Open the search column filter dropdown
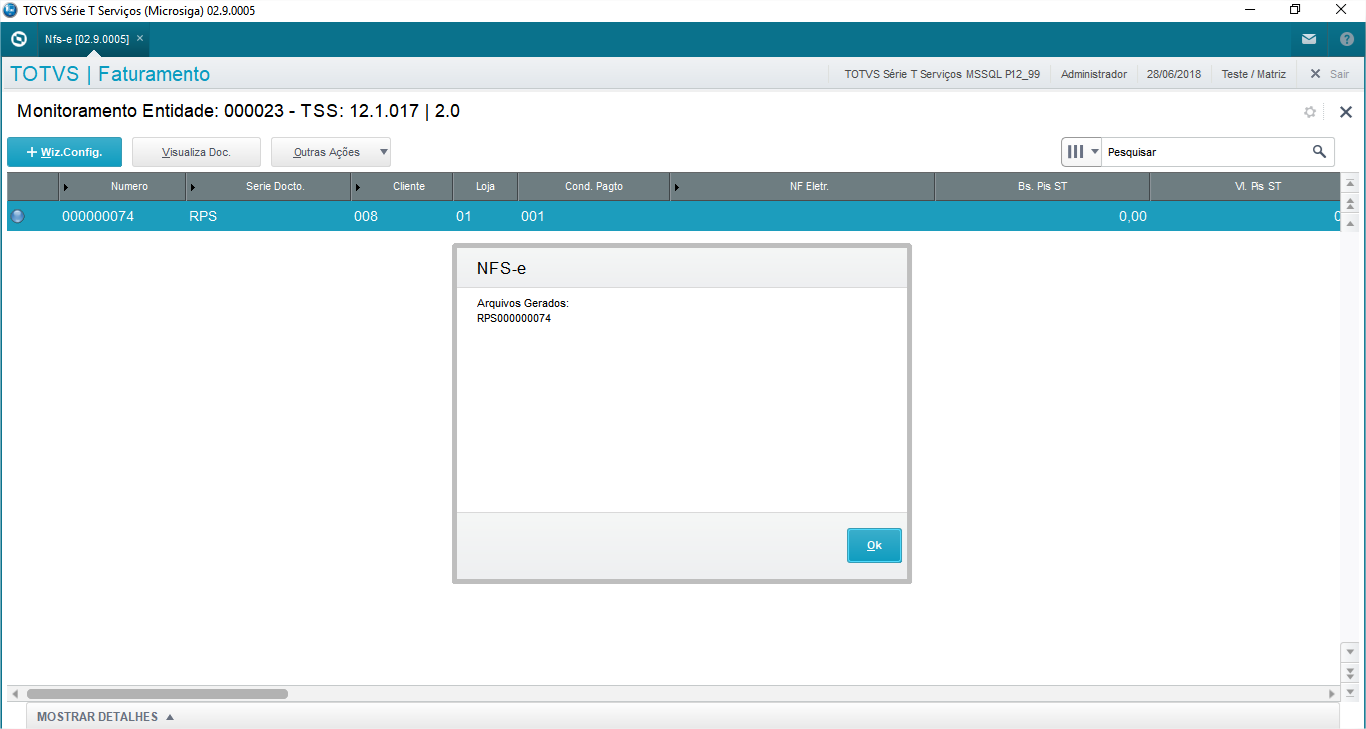Image resolution: width=1366 pixels, height=729 pixels. coord(1081,152)
